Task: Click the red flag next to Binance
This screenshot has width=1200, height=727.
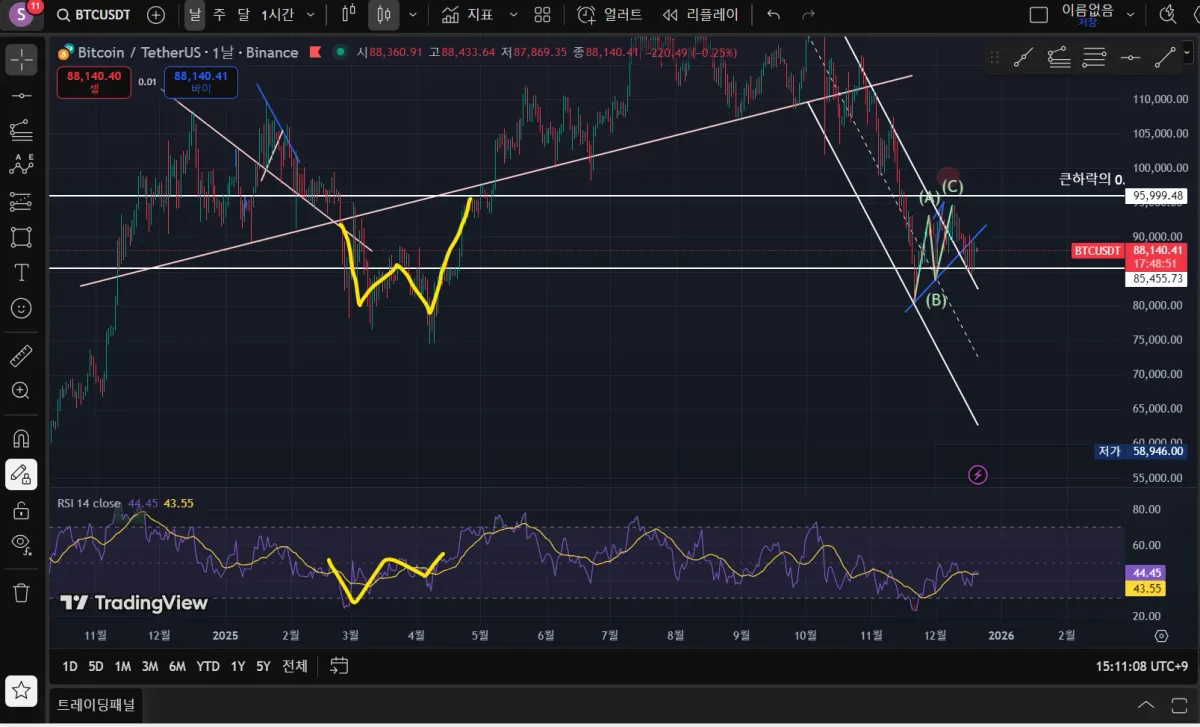Action: (314, 52)
